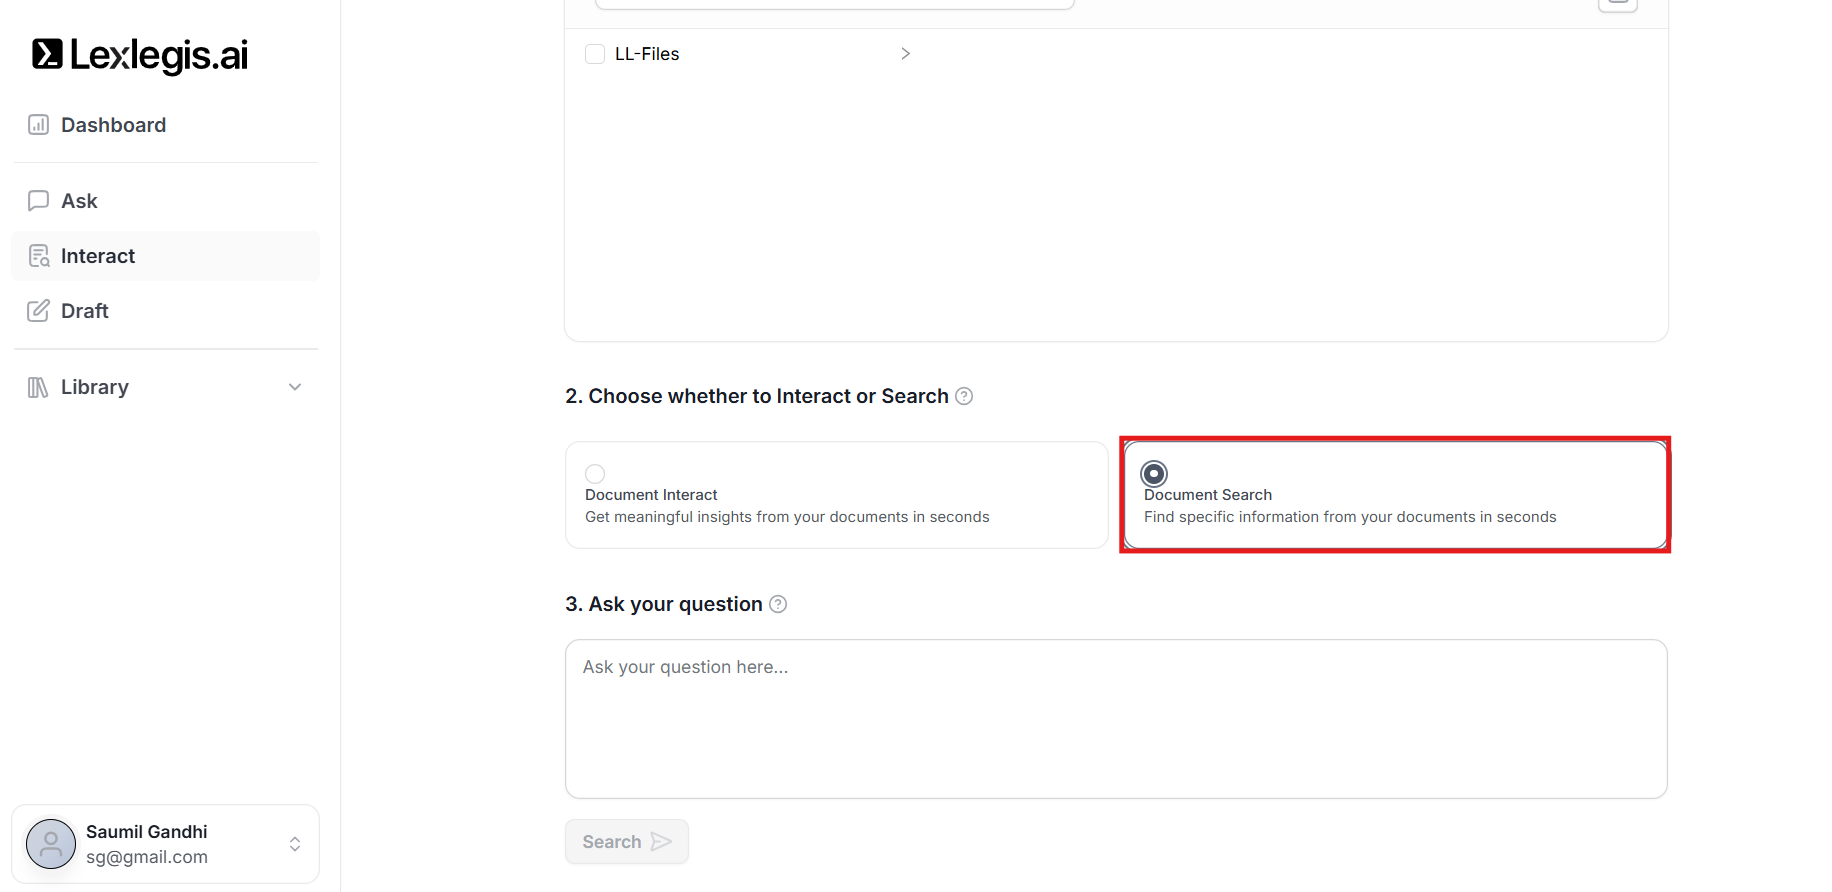Expand the Library menu chevron

tap(295, 387)
